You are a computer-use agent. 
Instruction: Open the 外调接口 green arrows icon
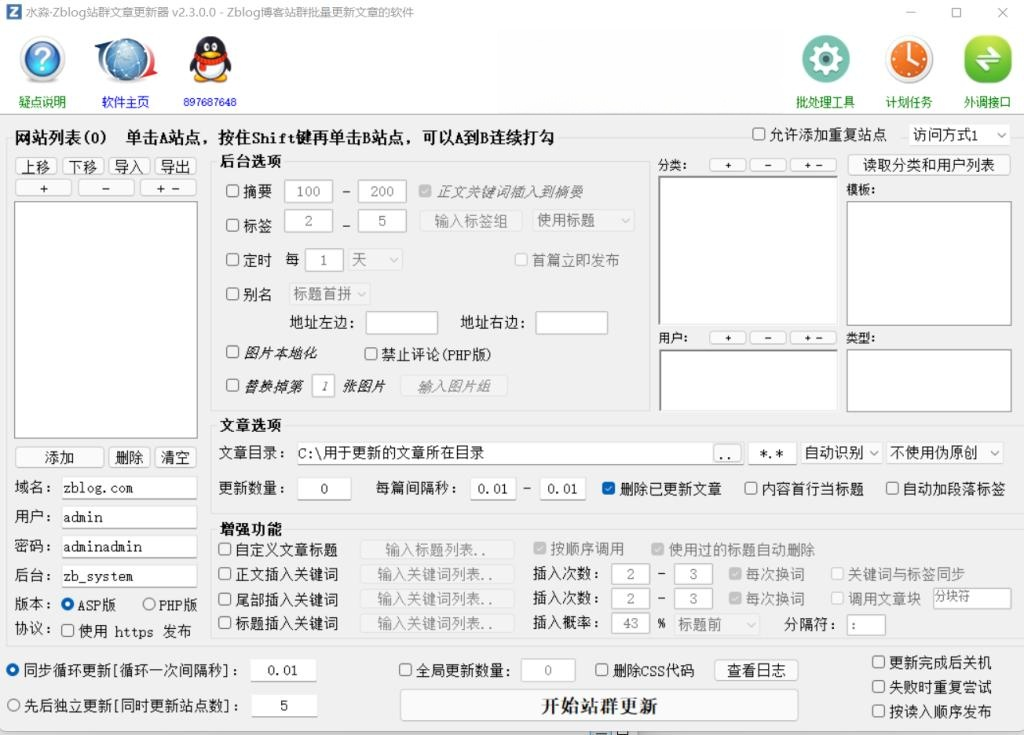pyautogui.click(x=987, y=61)
